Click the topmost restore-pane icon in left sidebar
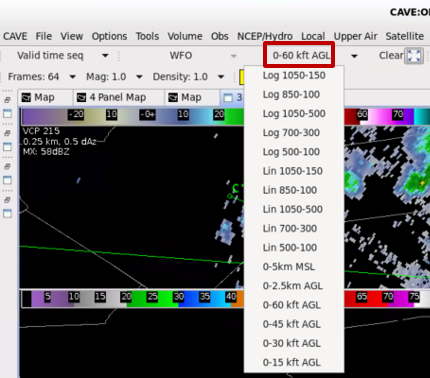430x378 pixels. [x=7, y=100]
